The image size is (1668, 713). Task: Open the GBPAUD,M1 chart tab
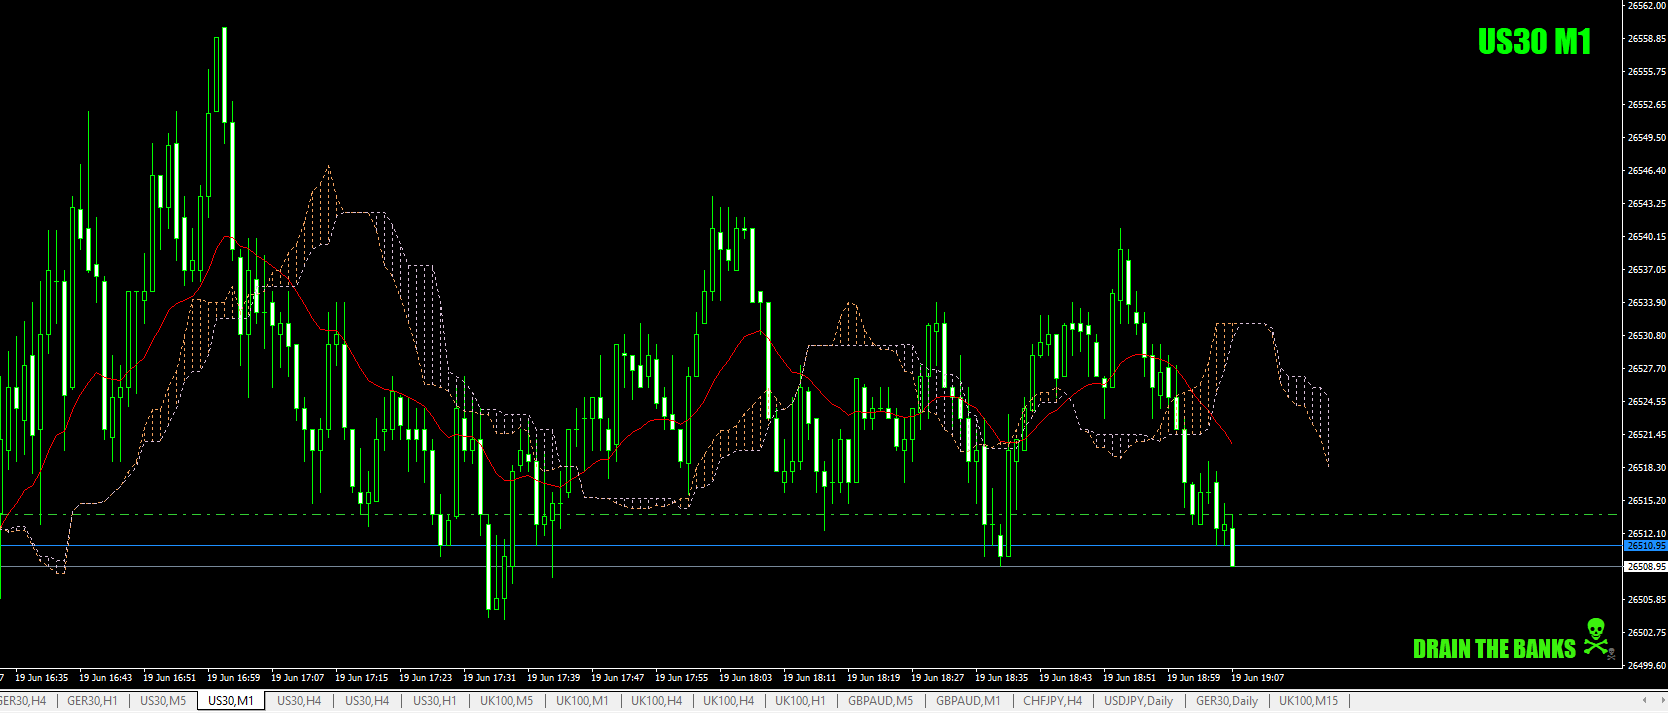click(x=968, y=701)
